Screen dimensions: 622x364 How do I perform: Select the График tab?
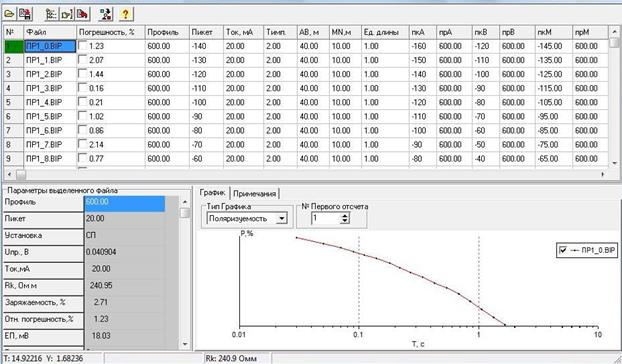click(213, 192)
